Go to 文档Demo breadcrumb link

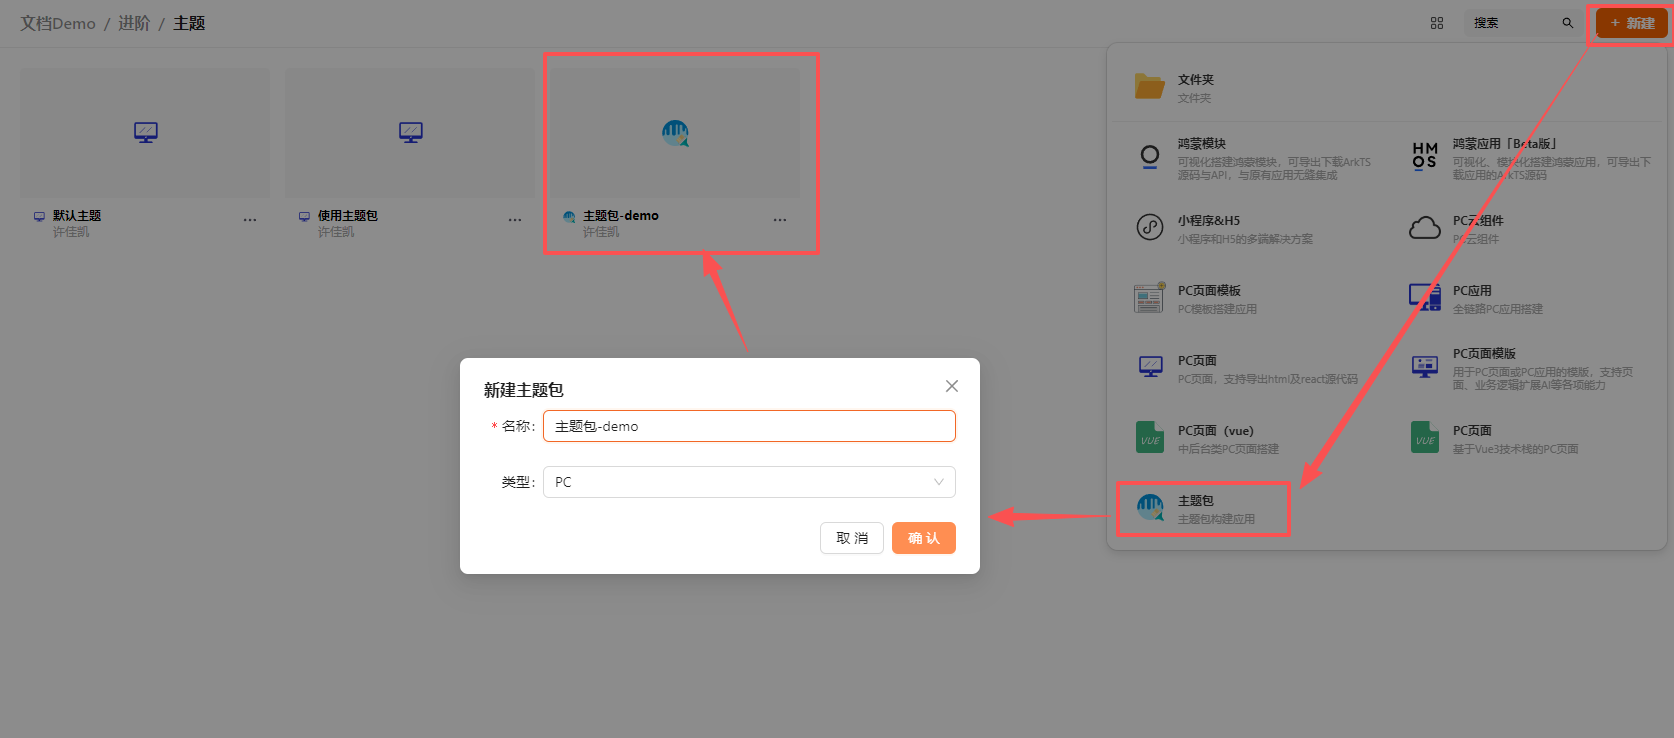(58, 23)
